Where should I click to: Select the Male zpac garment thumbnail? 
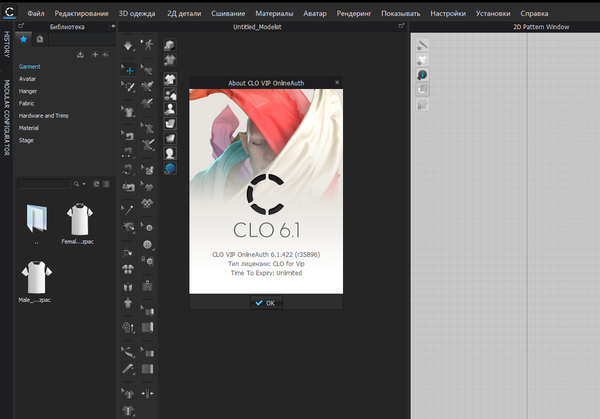click(x=37, y=278)
